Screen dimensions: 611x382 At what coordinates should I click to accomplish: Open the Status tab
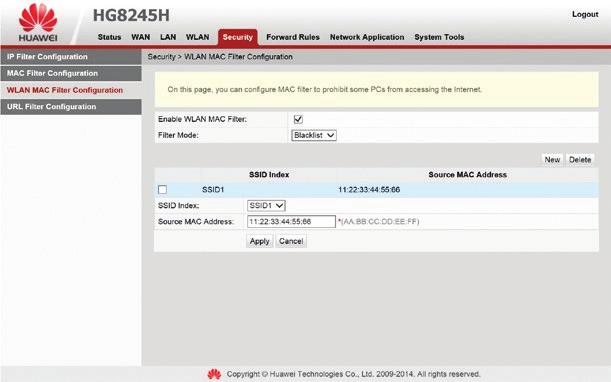click(109, 37)
